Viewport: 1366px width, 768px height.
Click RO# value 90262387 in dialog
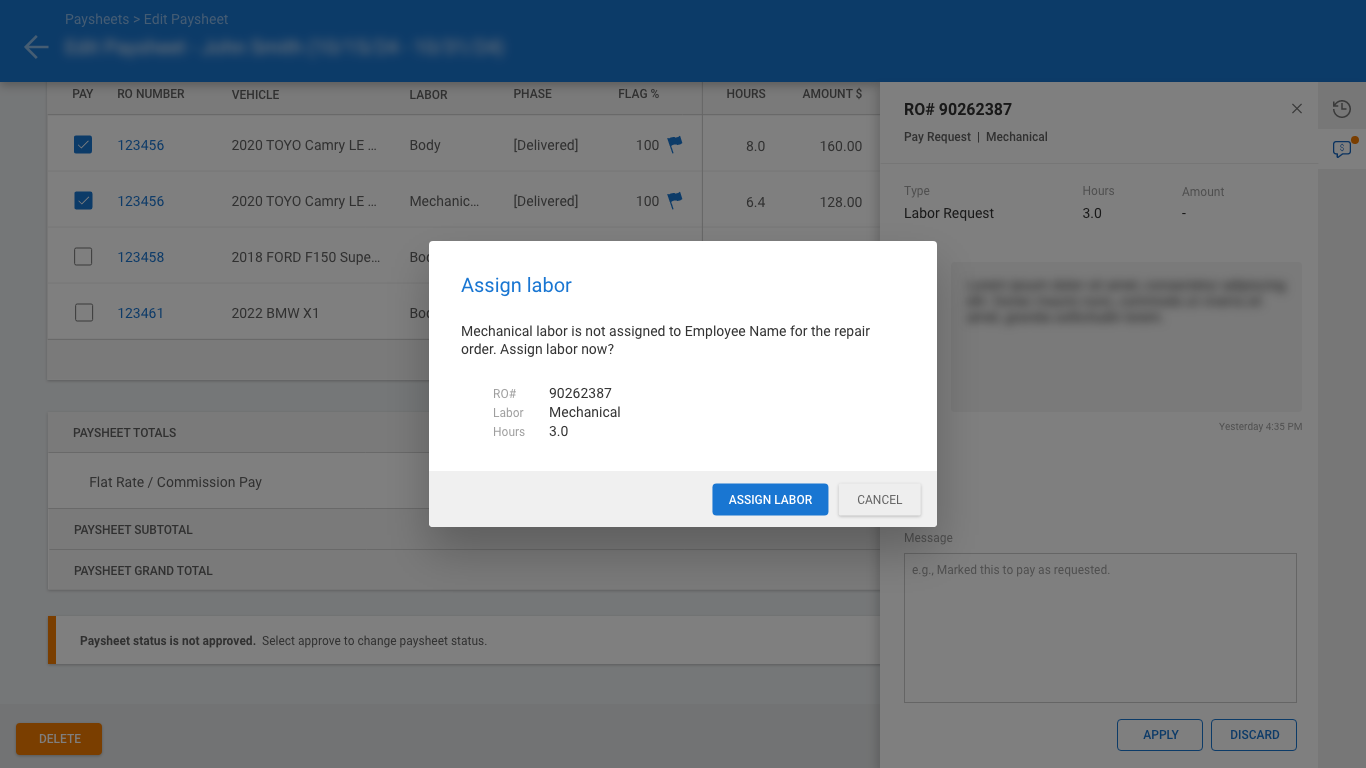point(580,393)
